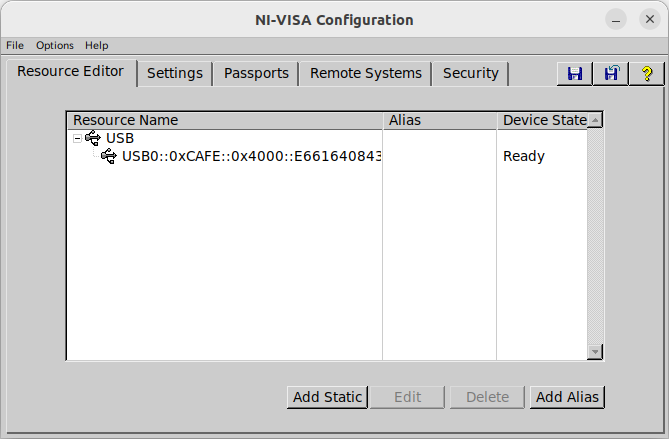The width and height of the screenshot is (669, 439).
Task: Click the scrollbar up arrow
Action: (595, 120)
